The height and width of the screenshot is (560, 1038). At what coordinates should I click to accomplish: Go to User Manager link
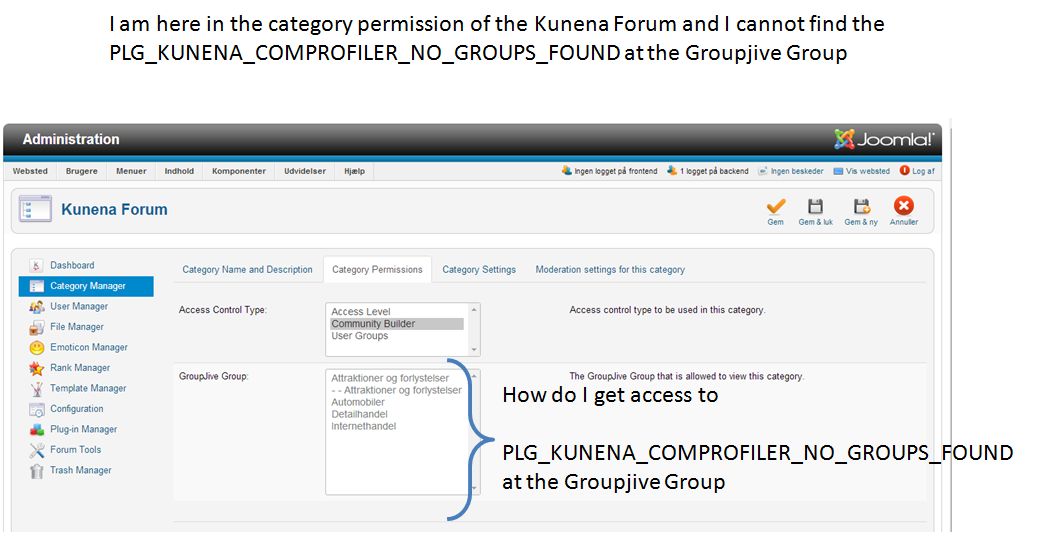coord(79,306)
